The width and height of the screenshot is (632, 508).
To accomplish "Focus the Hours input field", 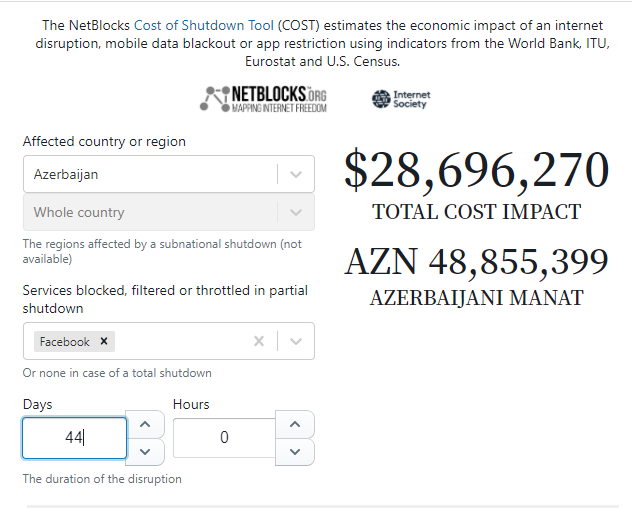I will point(225,438).
